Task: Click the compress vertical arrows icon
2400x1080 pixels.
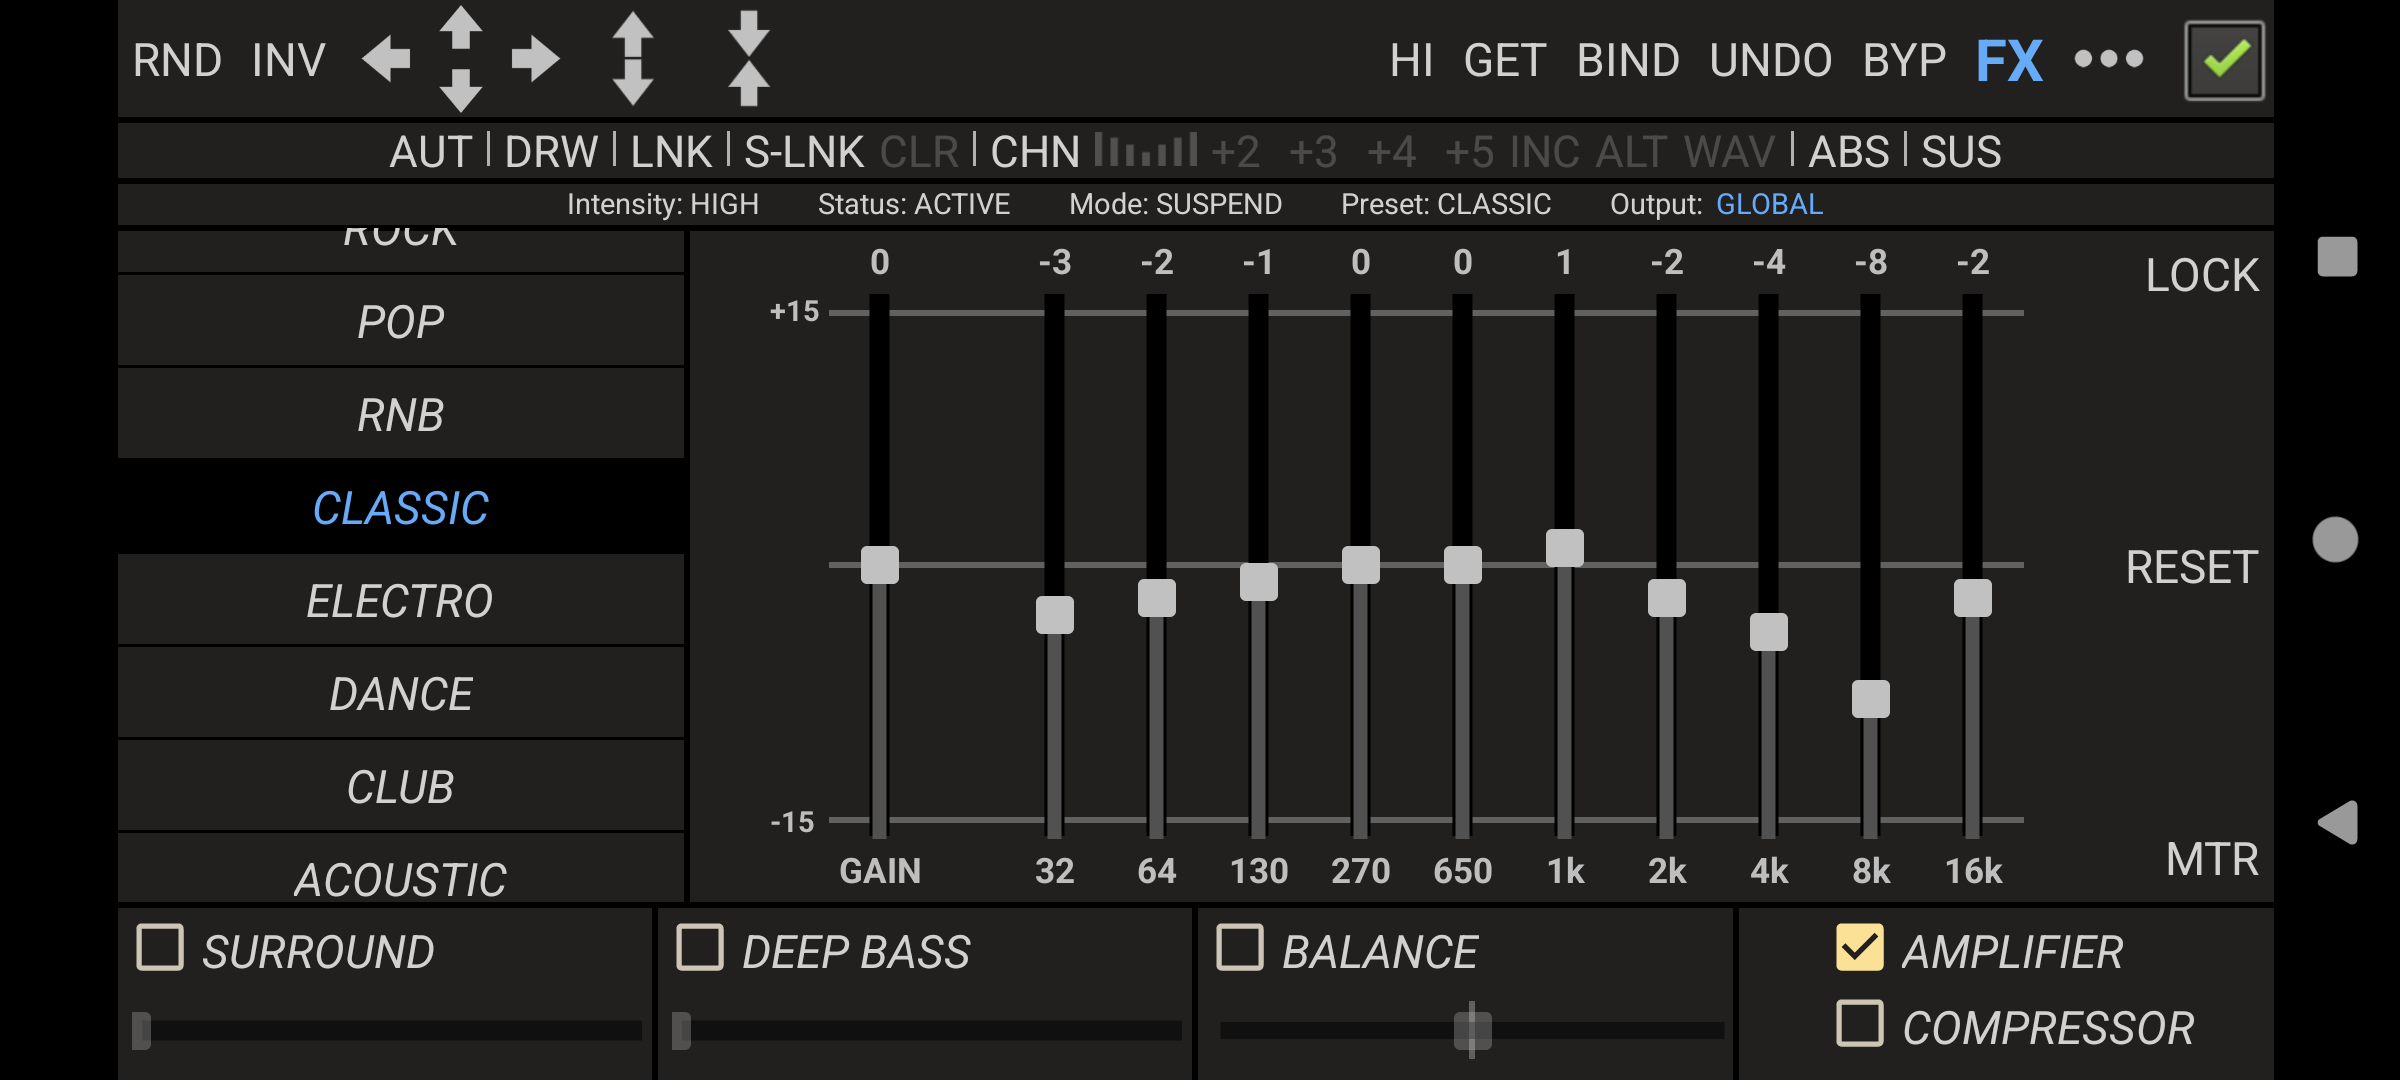Action: pos(748,58)
